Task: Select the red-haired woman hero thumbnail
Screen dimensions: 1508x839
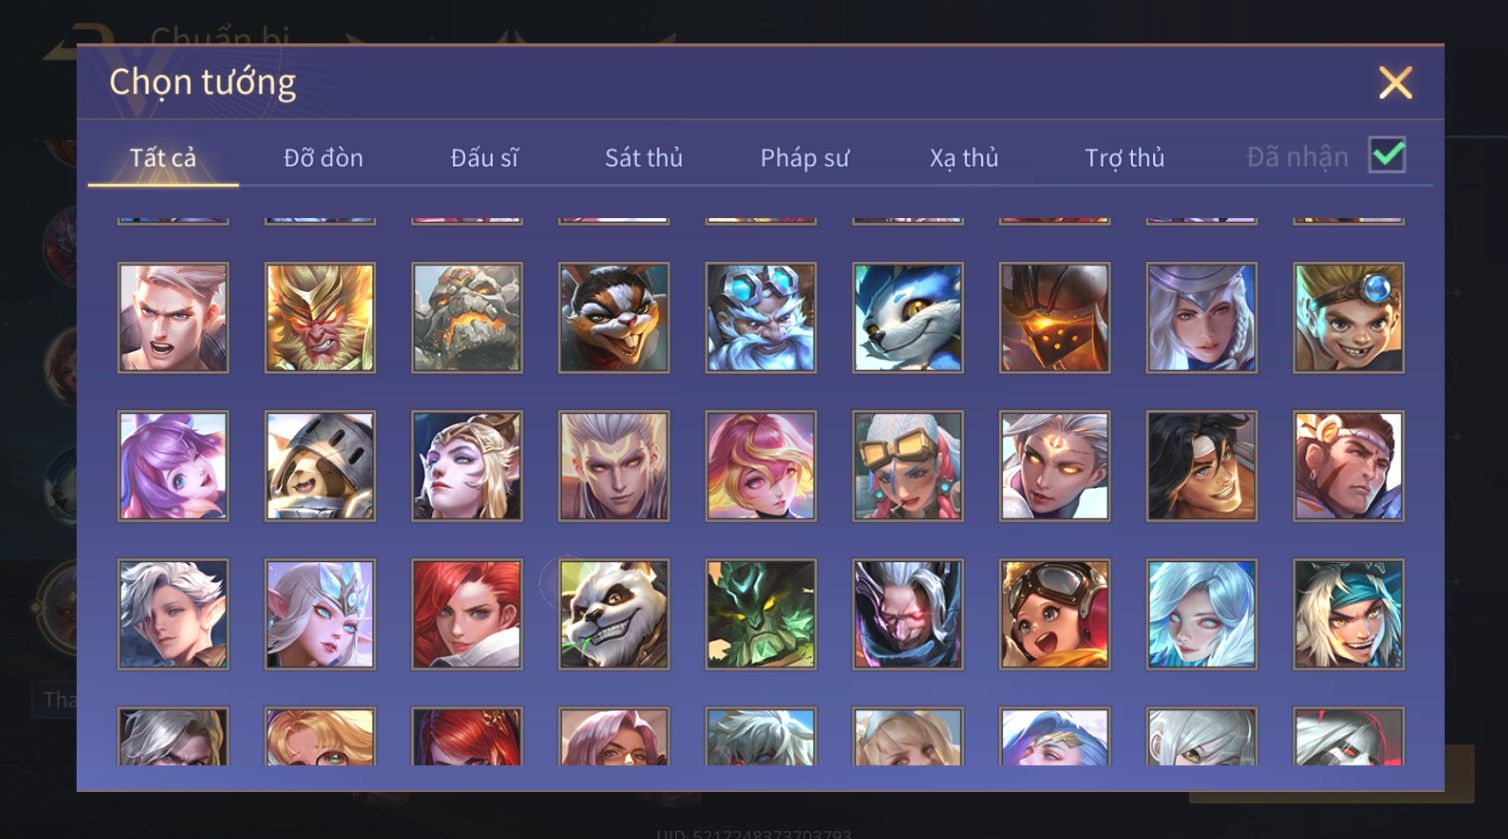Action: coord(467,614)
